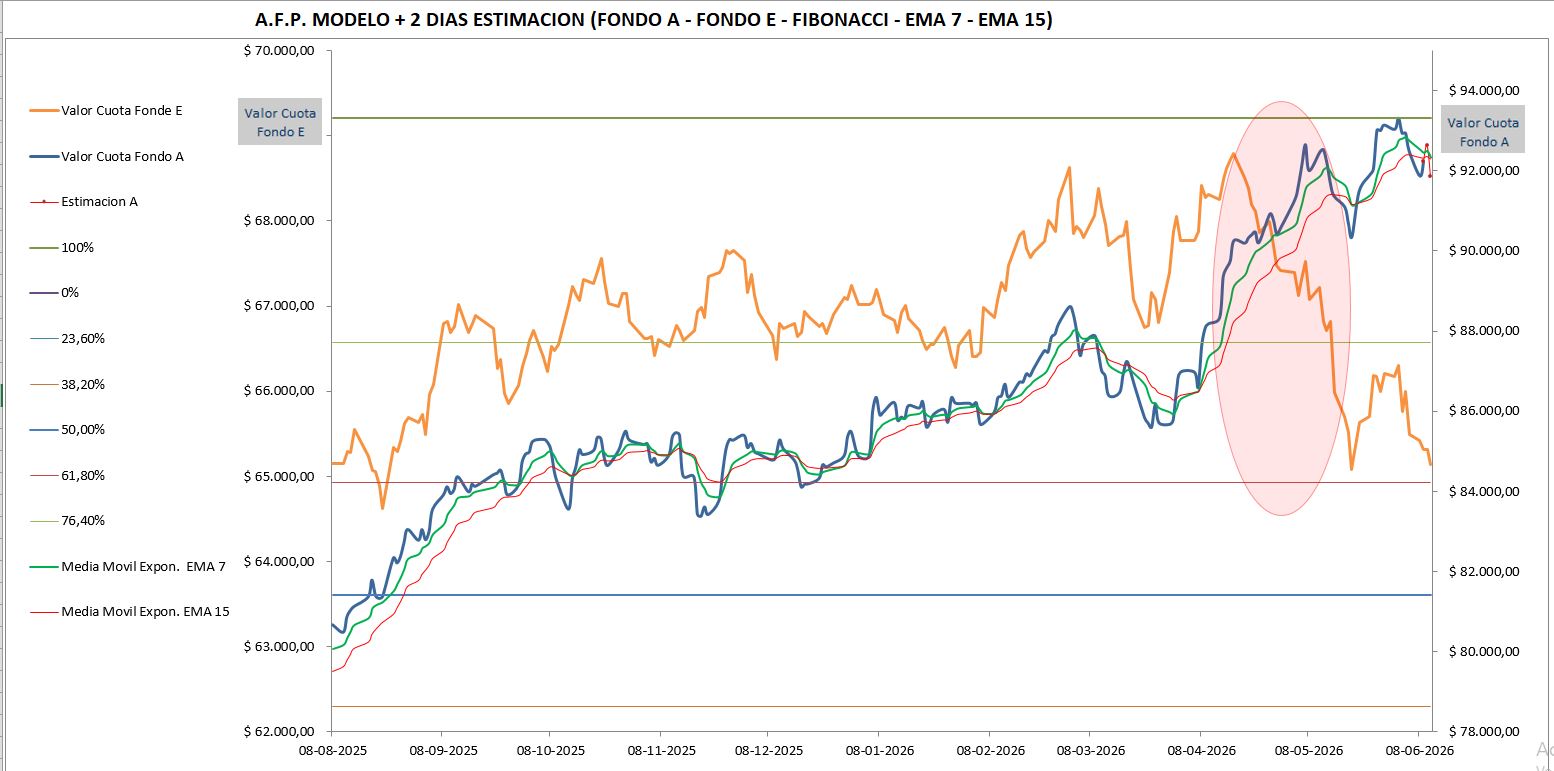Click right axis value $ 86.000,00

pos(1484,410)
